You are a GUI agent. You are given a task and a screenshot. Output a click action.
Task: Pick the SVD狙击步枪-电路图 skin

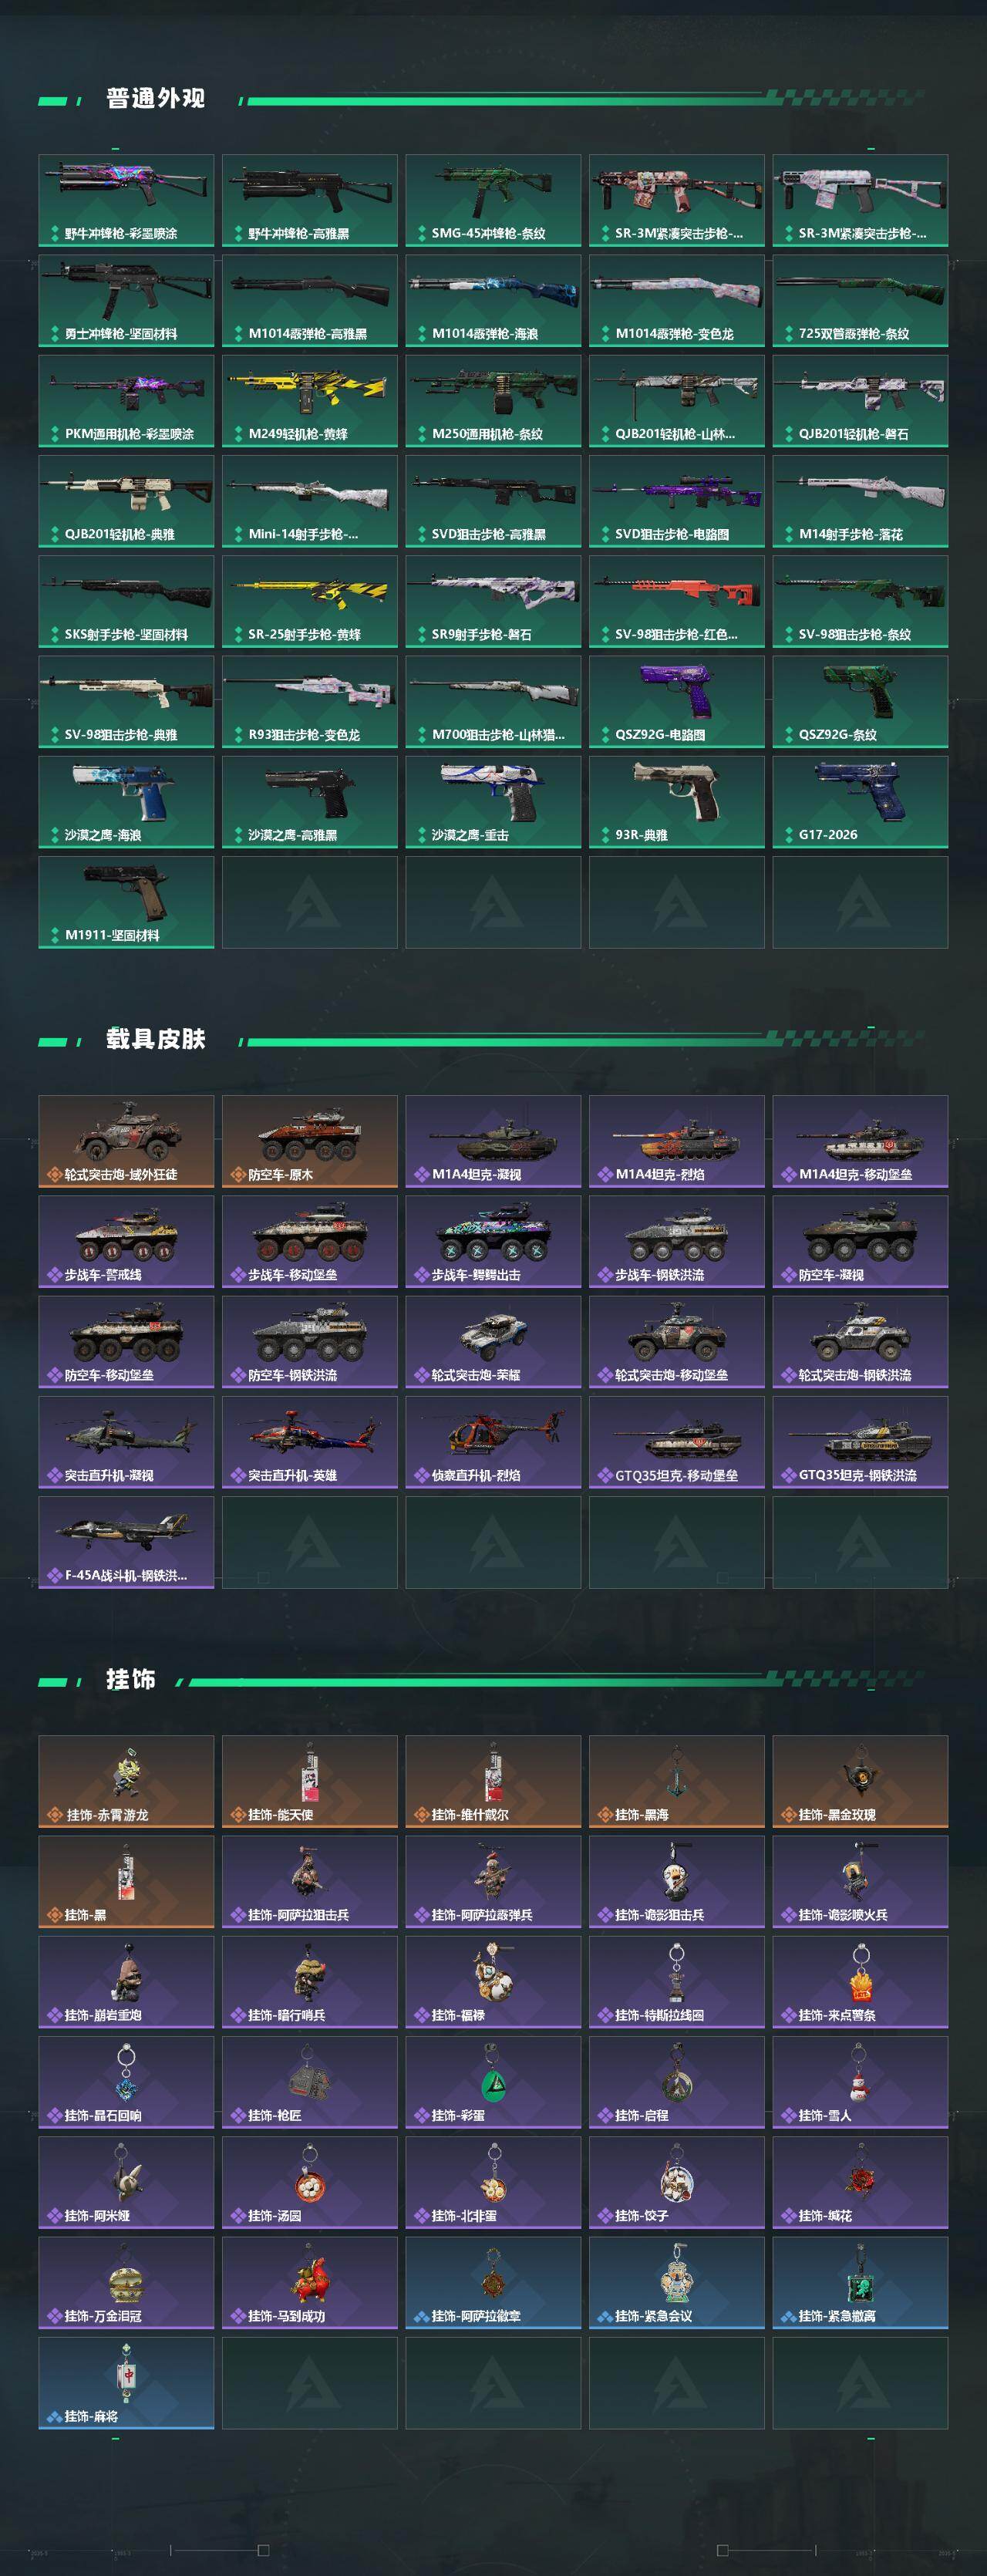click(x=676, y=501)
